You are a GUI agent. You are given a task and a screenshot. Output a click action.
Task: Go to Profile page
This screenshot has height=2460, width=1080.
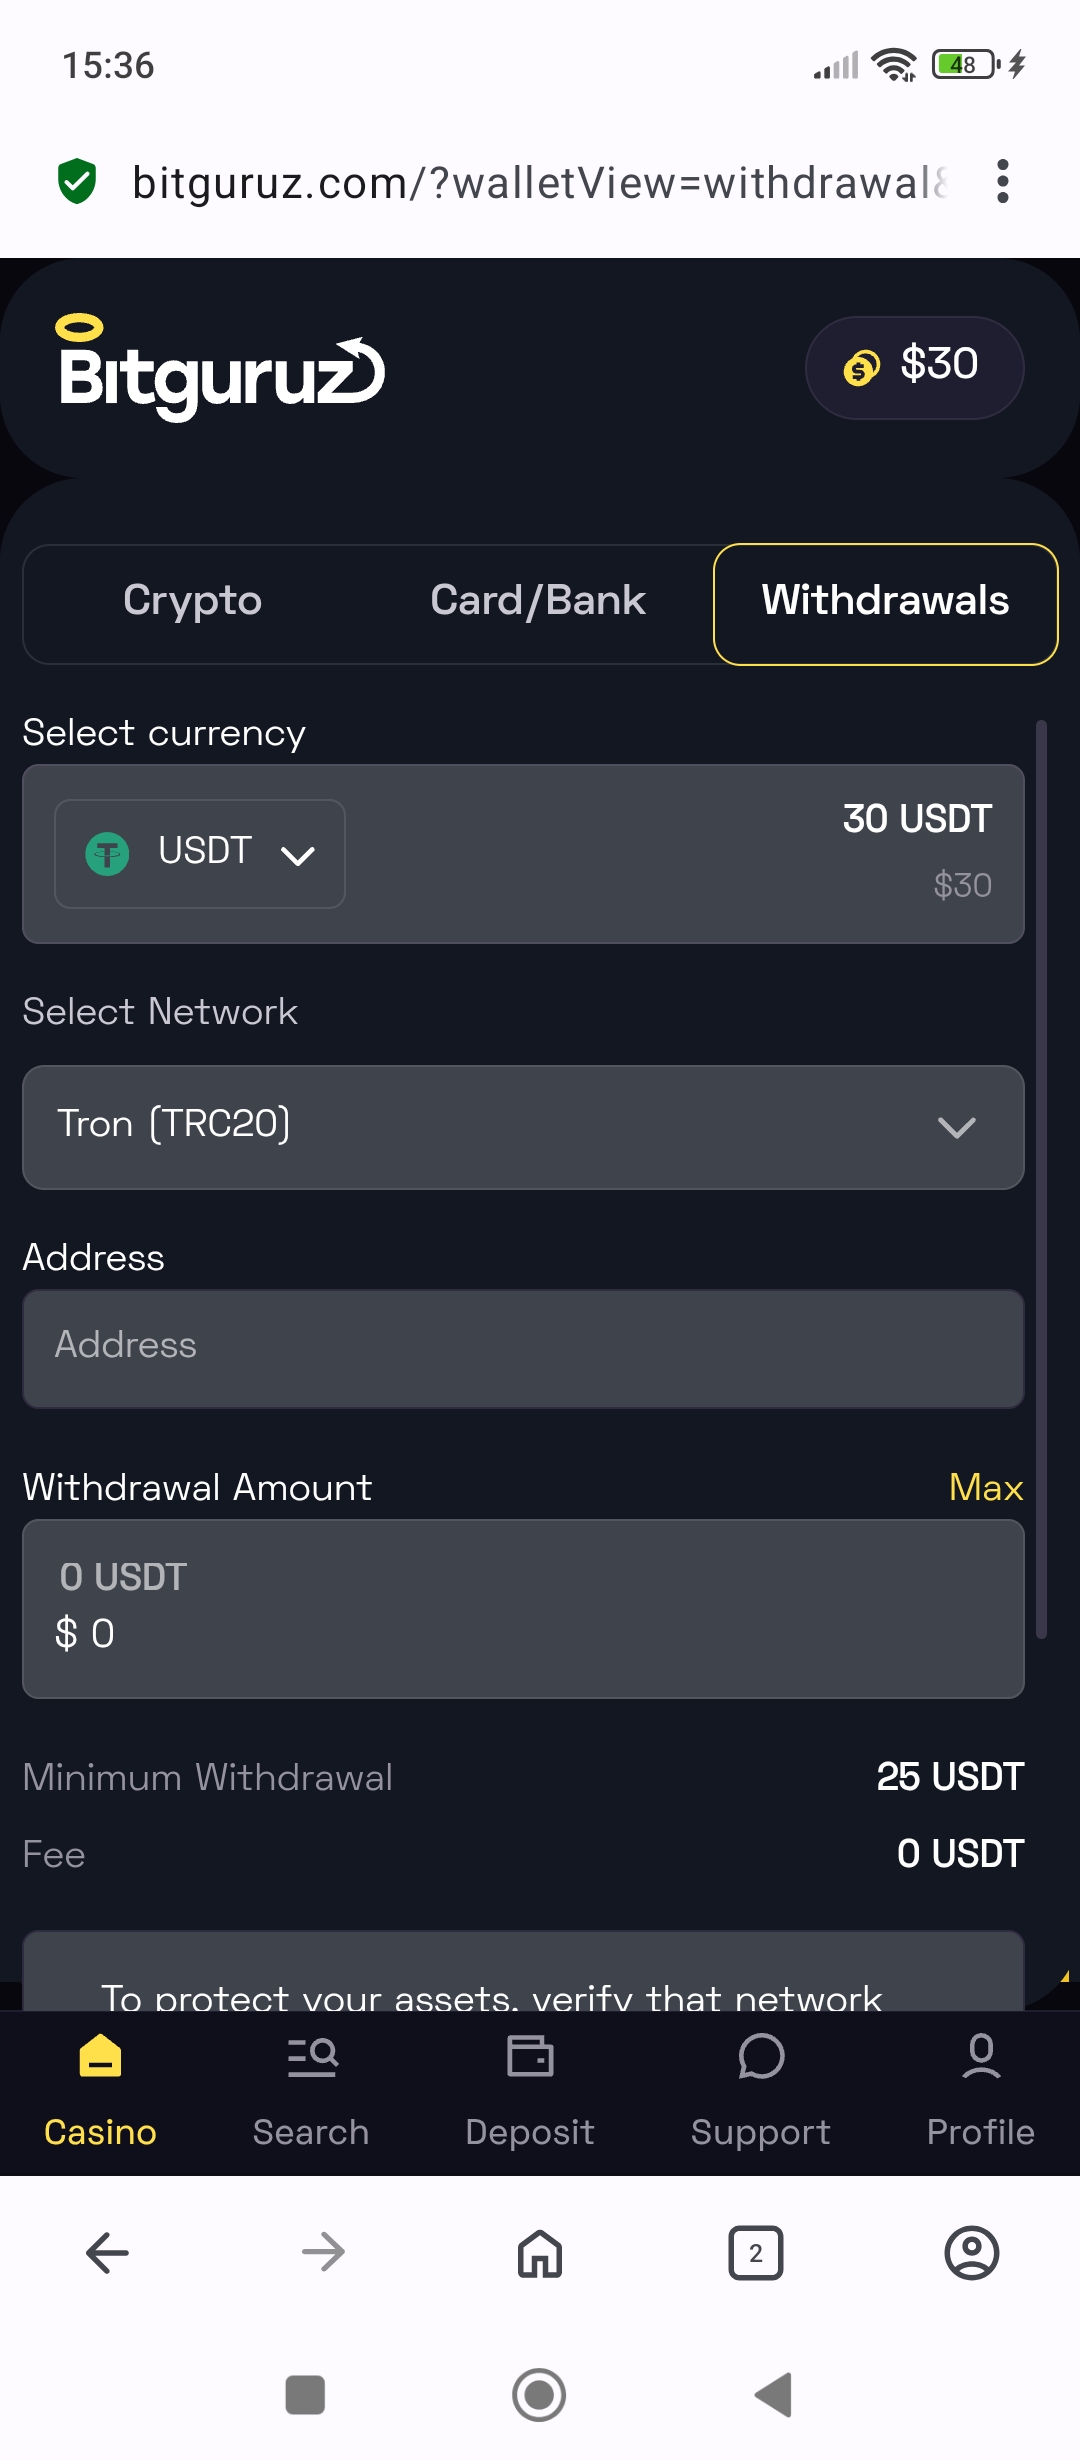point(980,2091)
